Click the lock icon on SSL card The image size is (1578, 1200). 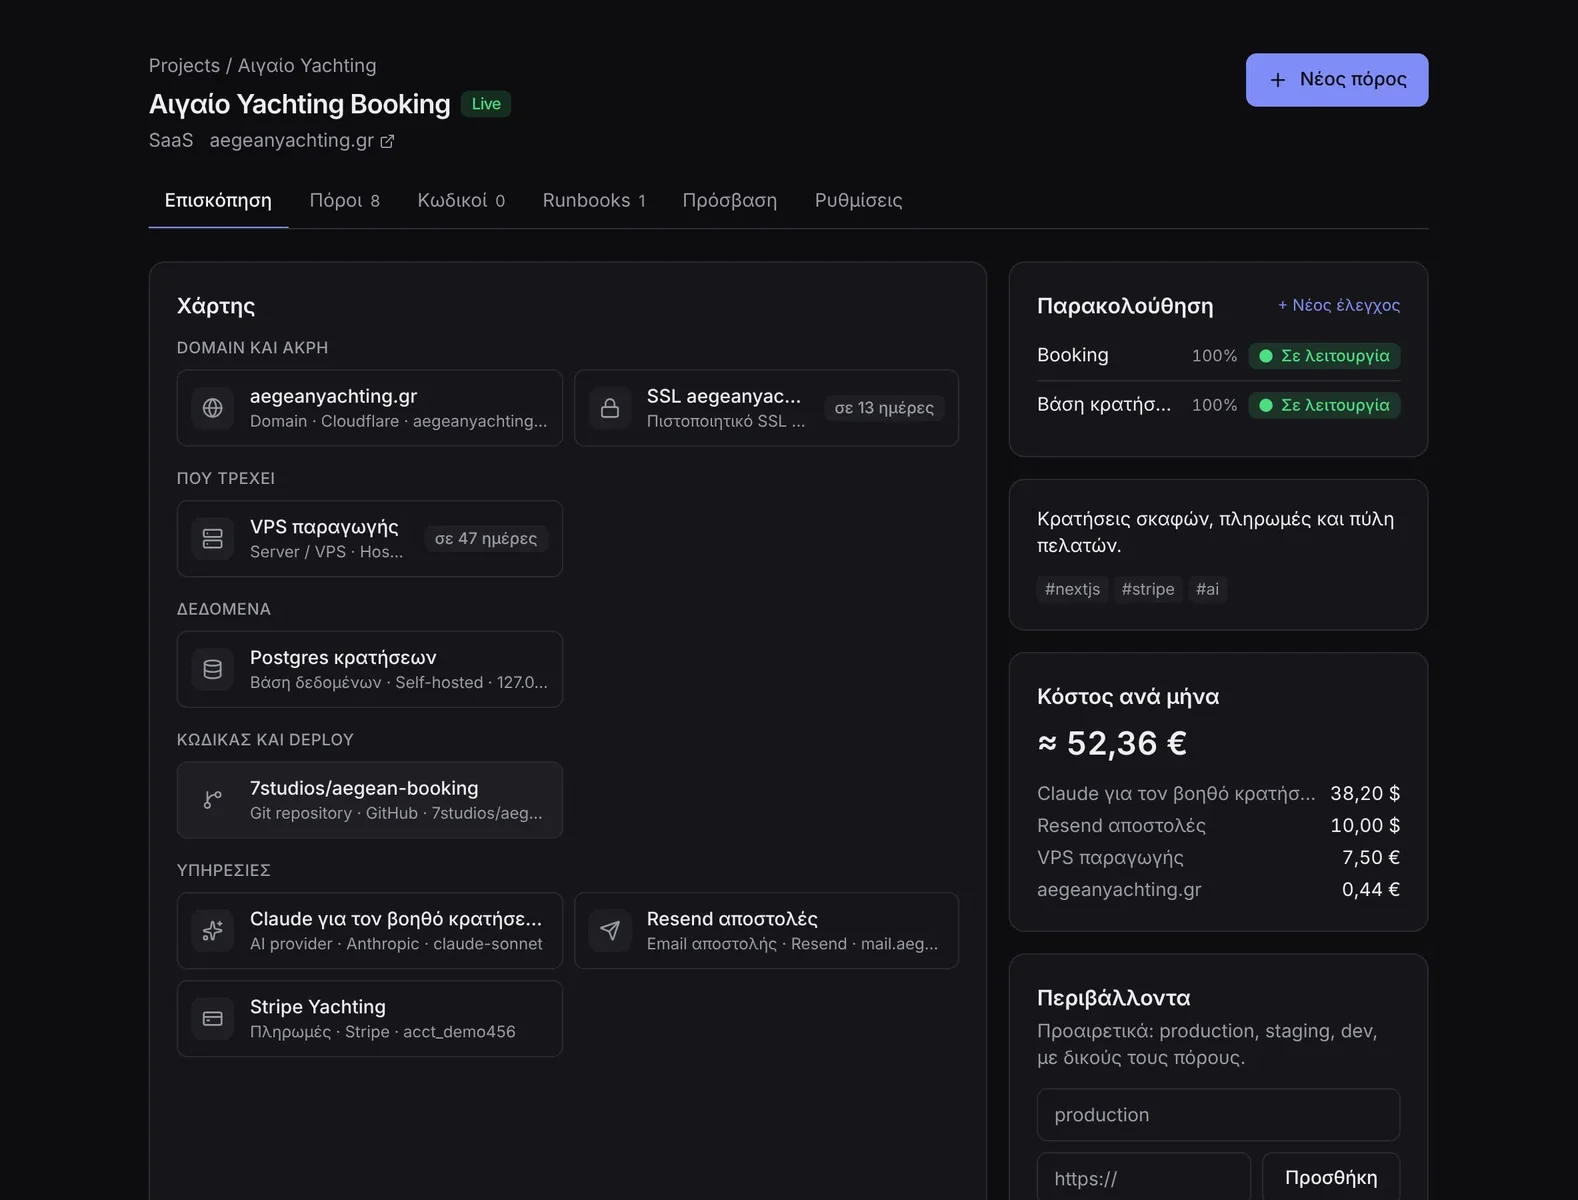[609, 408]
